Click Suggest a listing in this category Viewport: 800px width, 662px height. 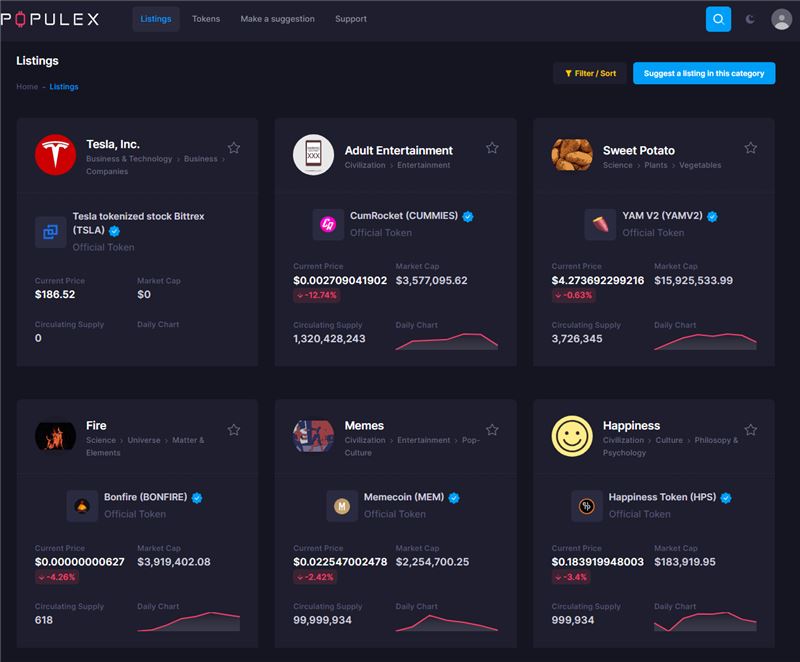pyautogui.click(x=704, y=73)
